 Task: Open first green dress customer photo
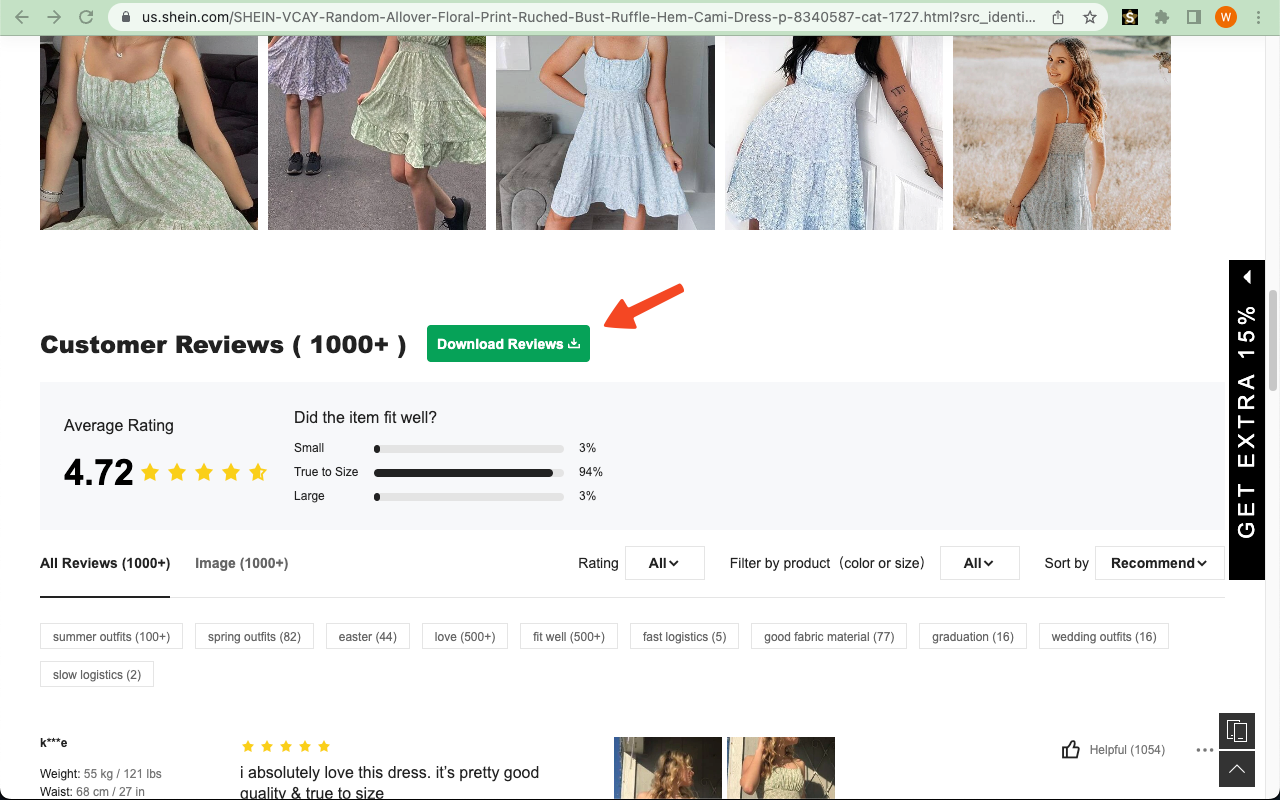click(149, 133)
